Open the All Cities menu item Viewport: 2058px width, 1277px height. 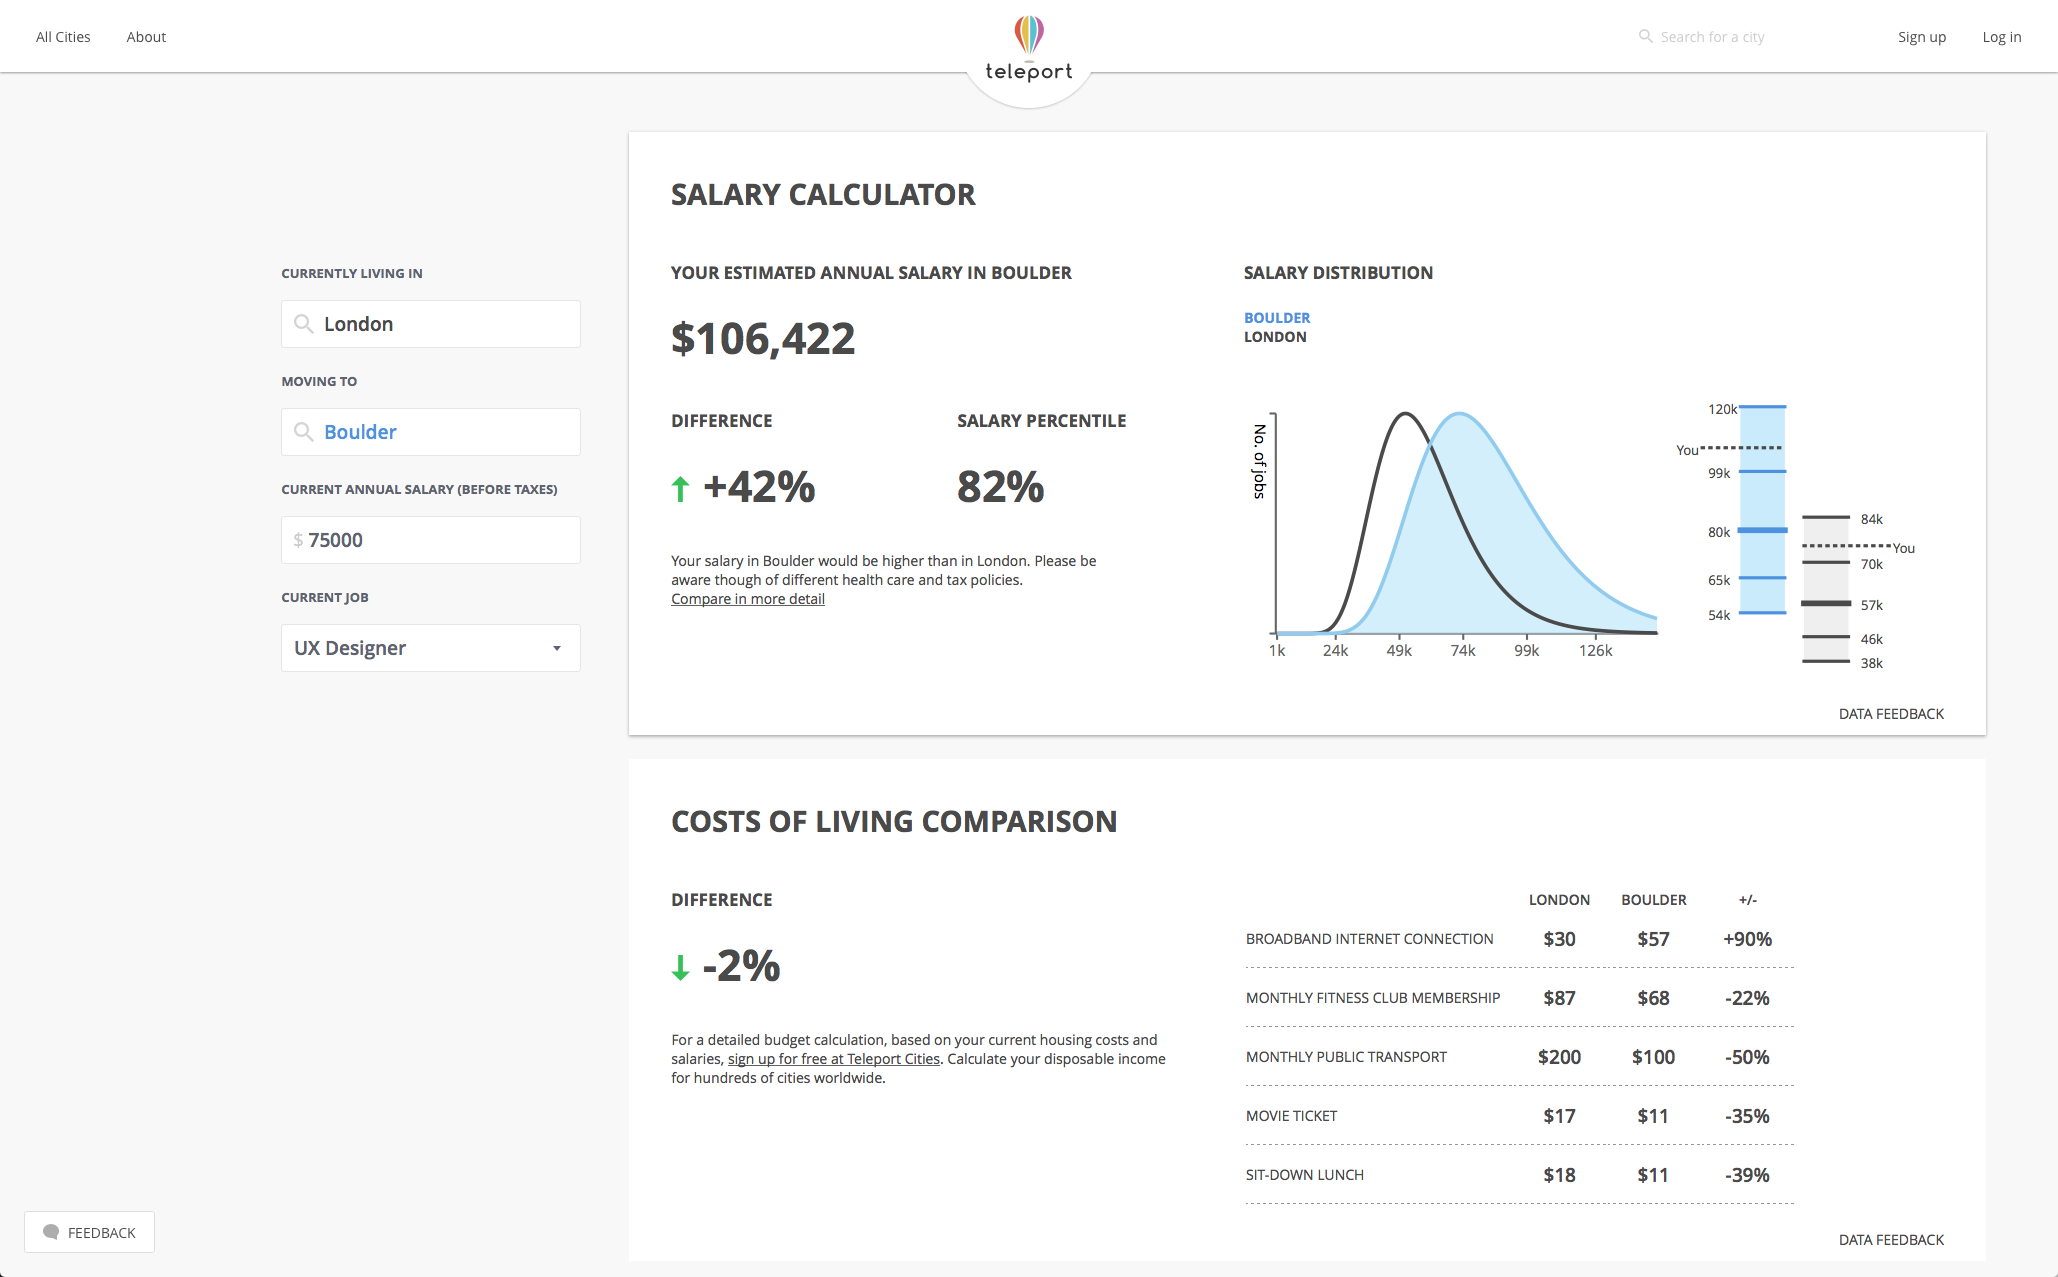pyautogui.click(x=63, y=37)
